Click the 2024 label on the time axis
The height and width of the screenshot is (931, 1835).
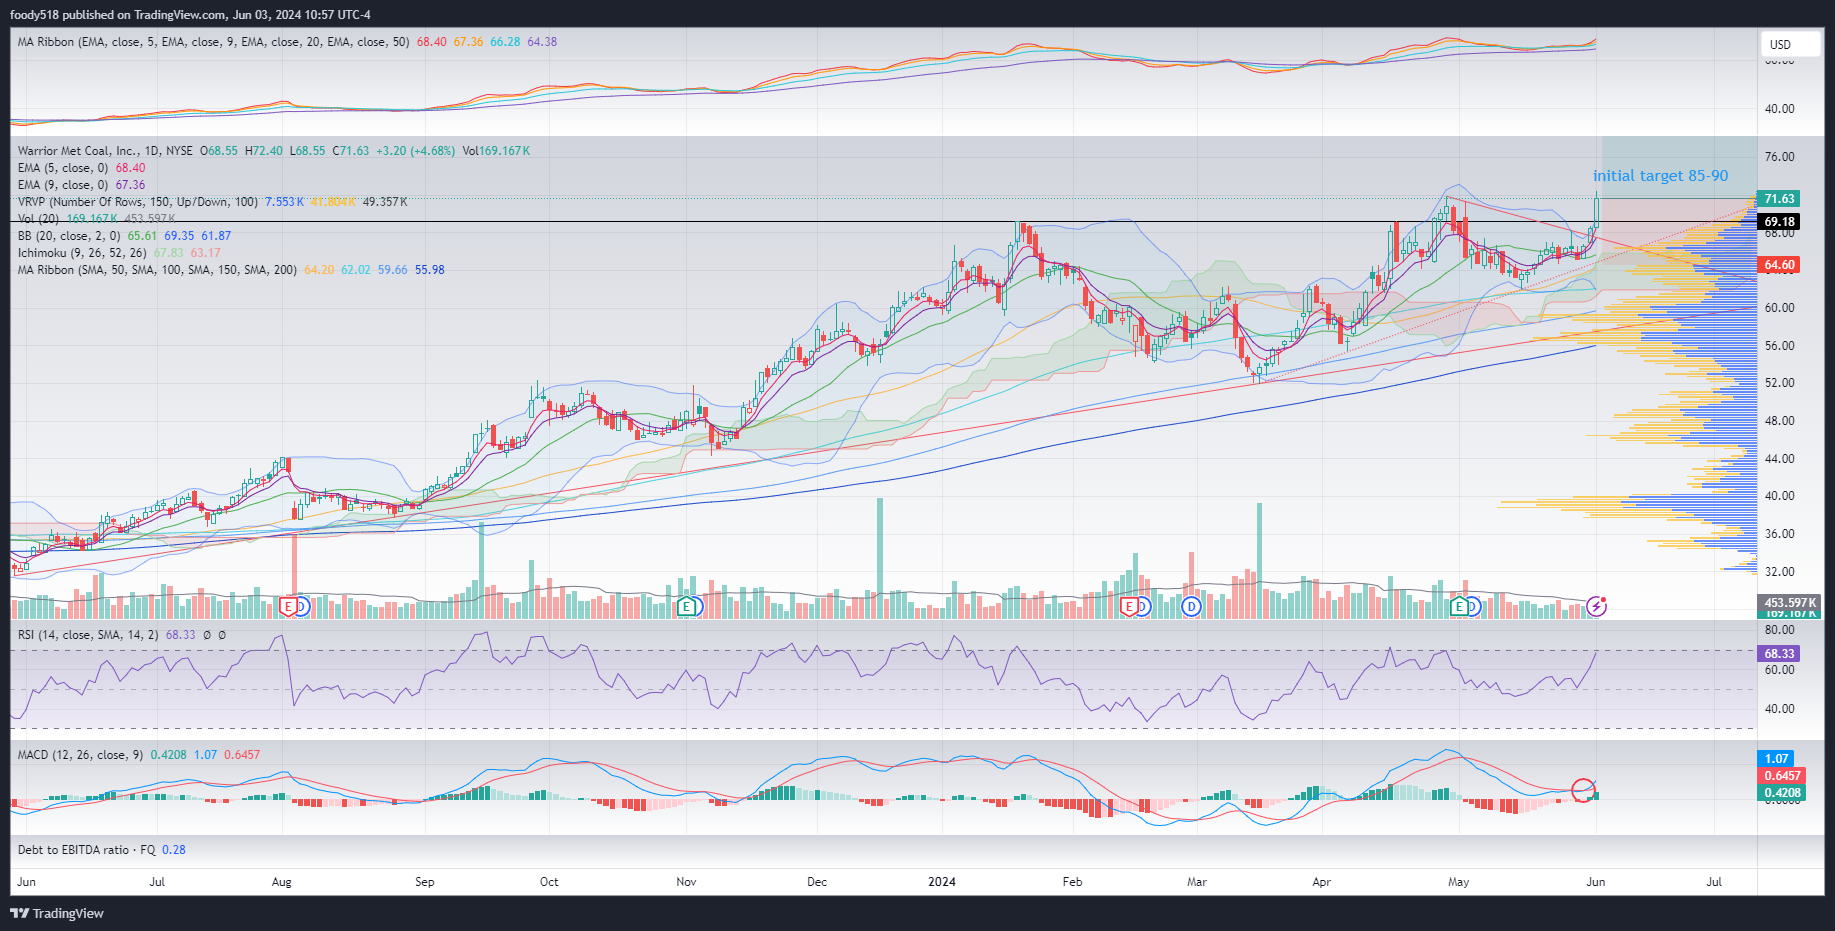click(941, 882)
